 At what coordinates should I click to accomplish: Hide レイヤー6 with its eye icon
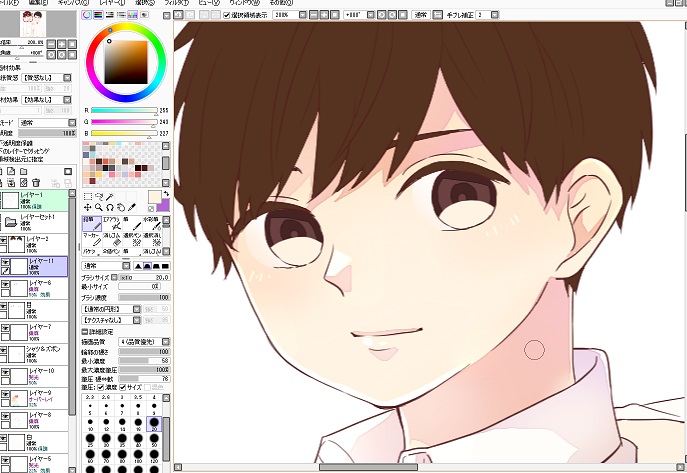5,284
